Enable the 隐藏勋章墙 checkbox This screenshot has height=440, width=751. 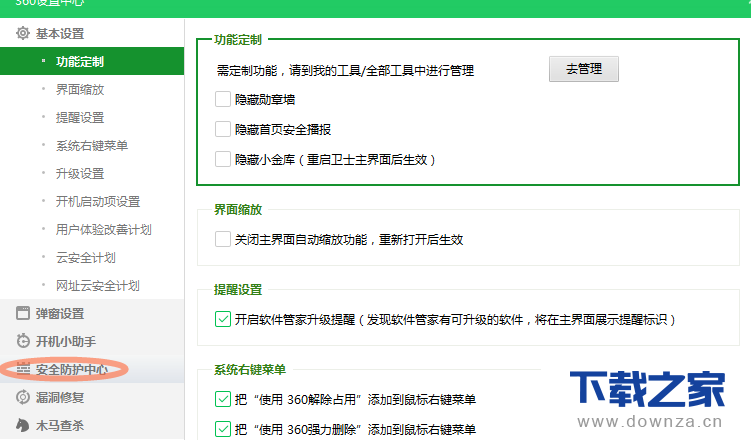tap(223, 99)
